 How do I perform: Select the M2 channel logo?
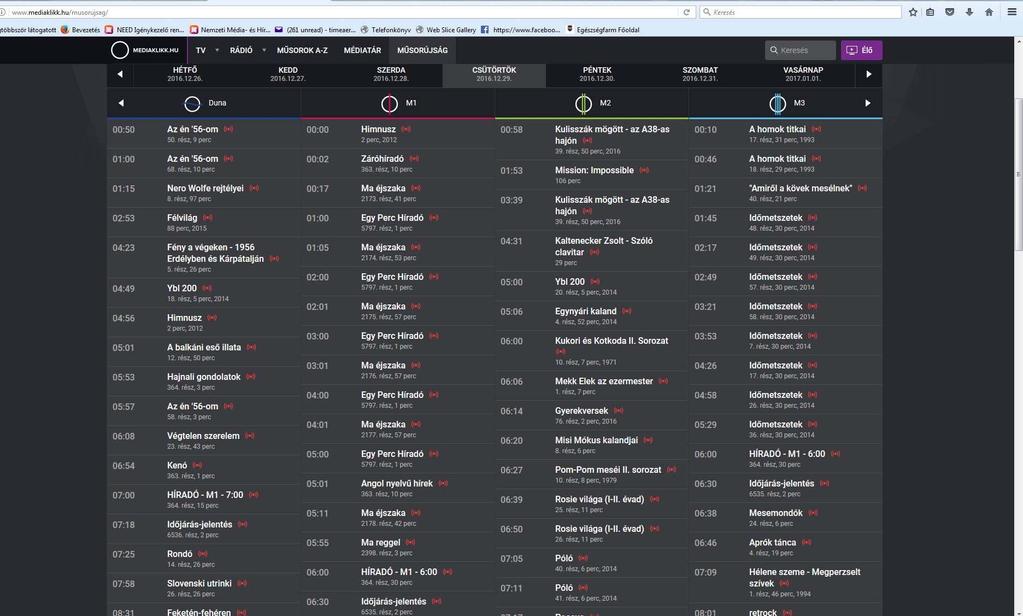(583, 103)
